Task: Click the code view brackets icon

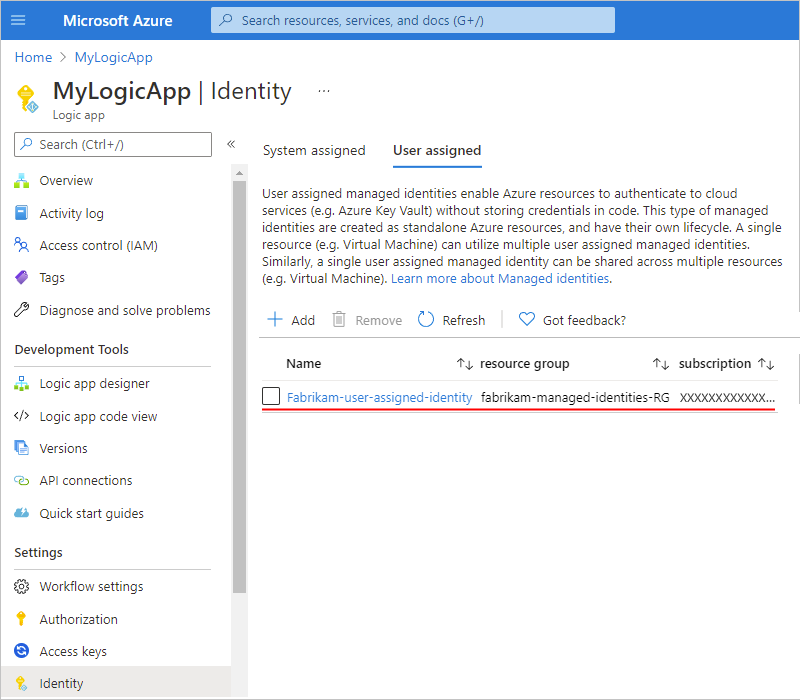Action: 21,416
